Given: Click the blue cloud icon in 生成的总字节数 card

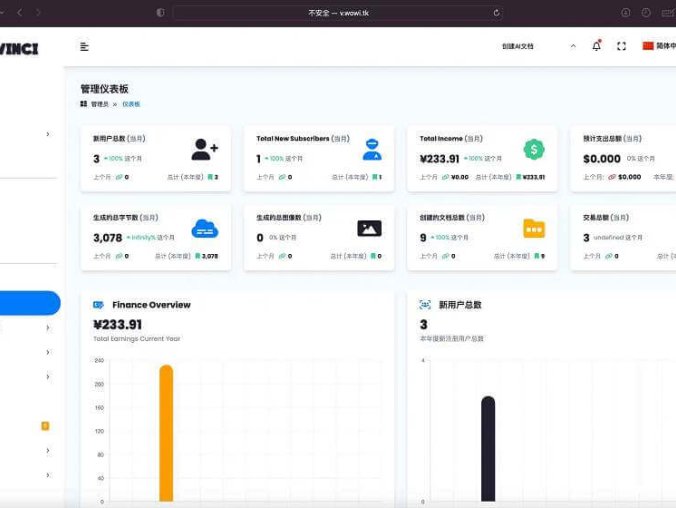Looking at the screenshot, I should tap(204, 229).
